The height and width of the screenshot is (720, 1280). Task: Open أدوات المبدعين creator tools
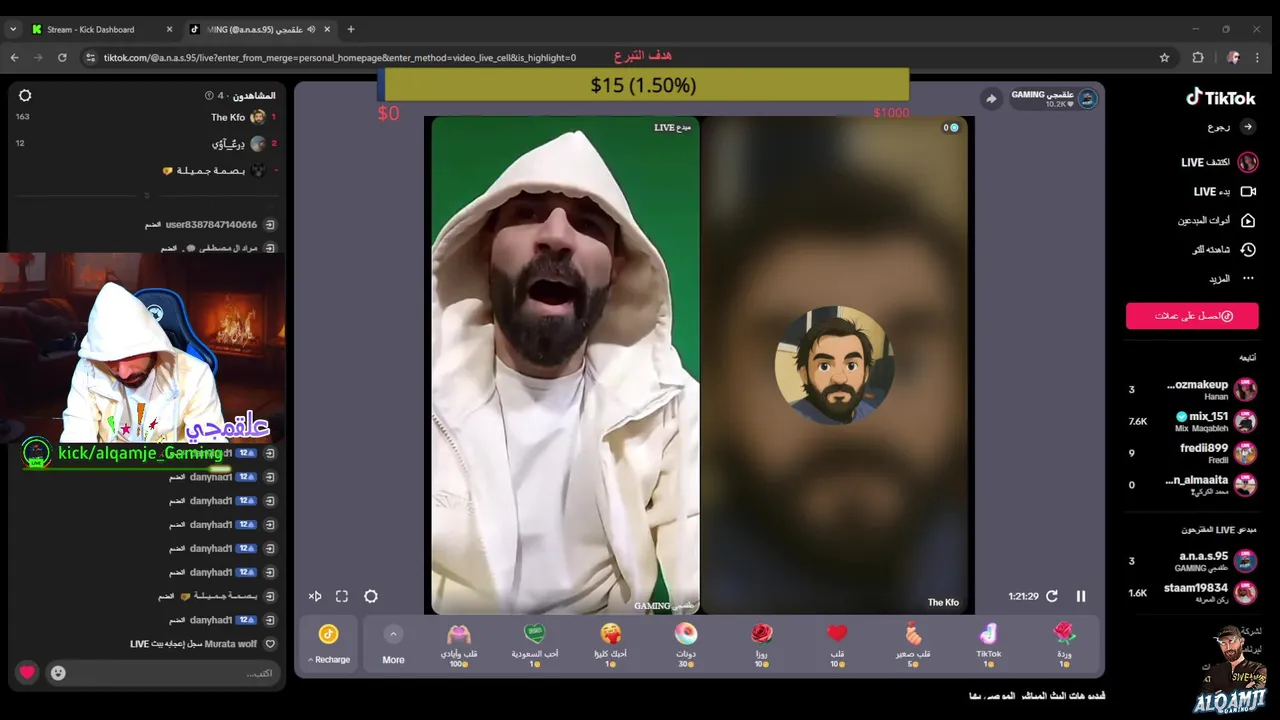click(1216, 220)
